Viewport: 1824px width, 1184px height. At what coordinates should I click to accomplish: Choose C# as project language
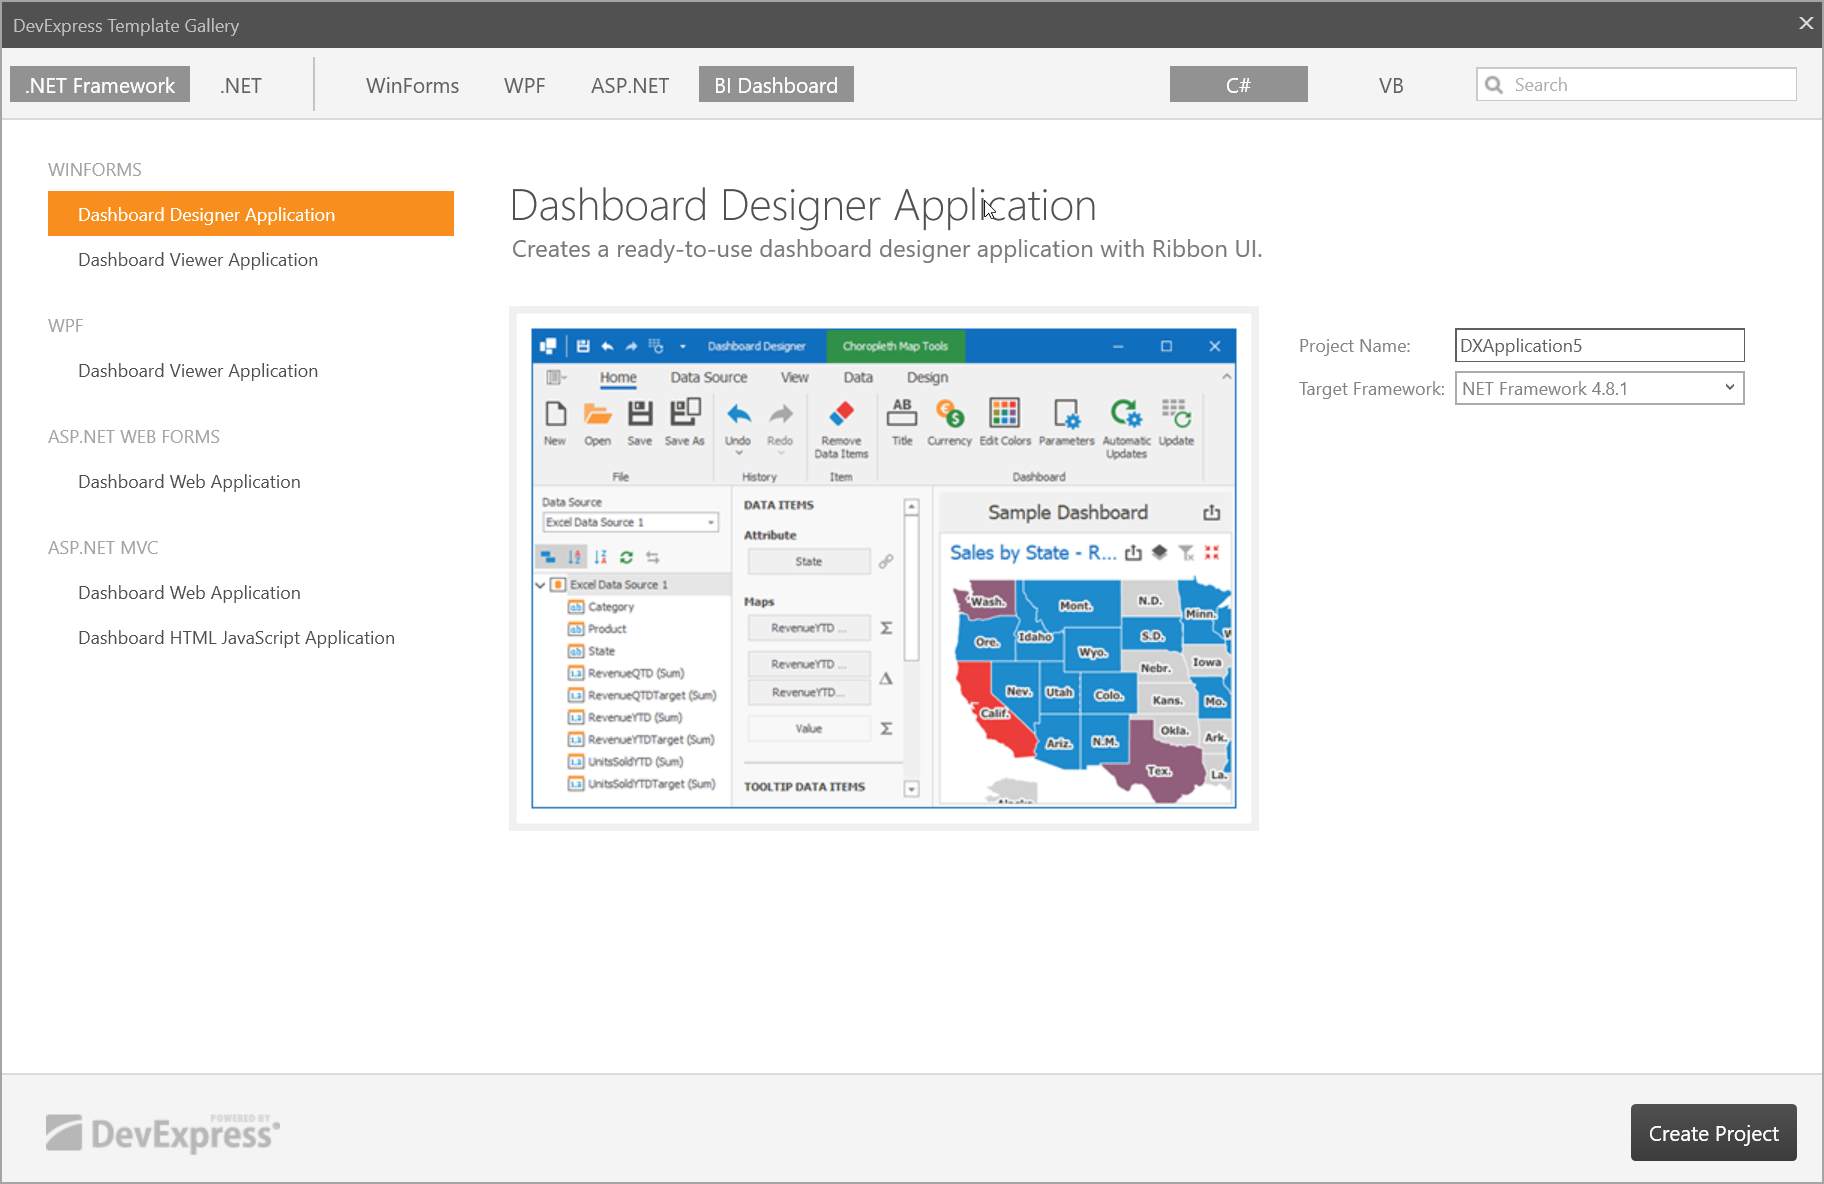coord(1238,85)
